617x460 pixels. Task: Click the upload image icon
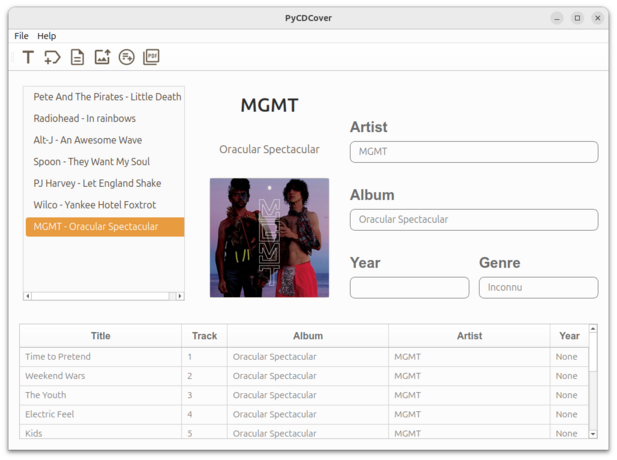102,57
